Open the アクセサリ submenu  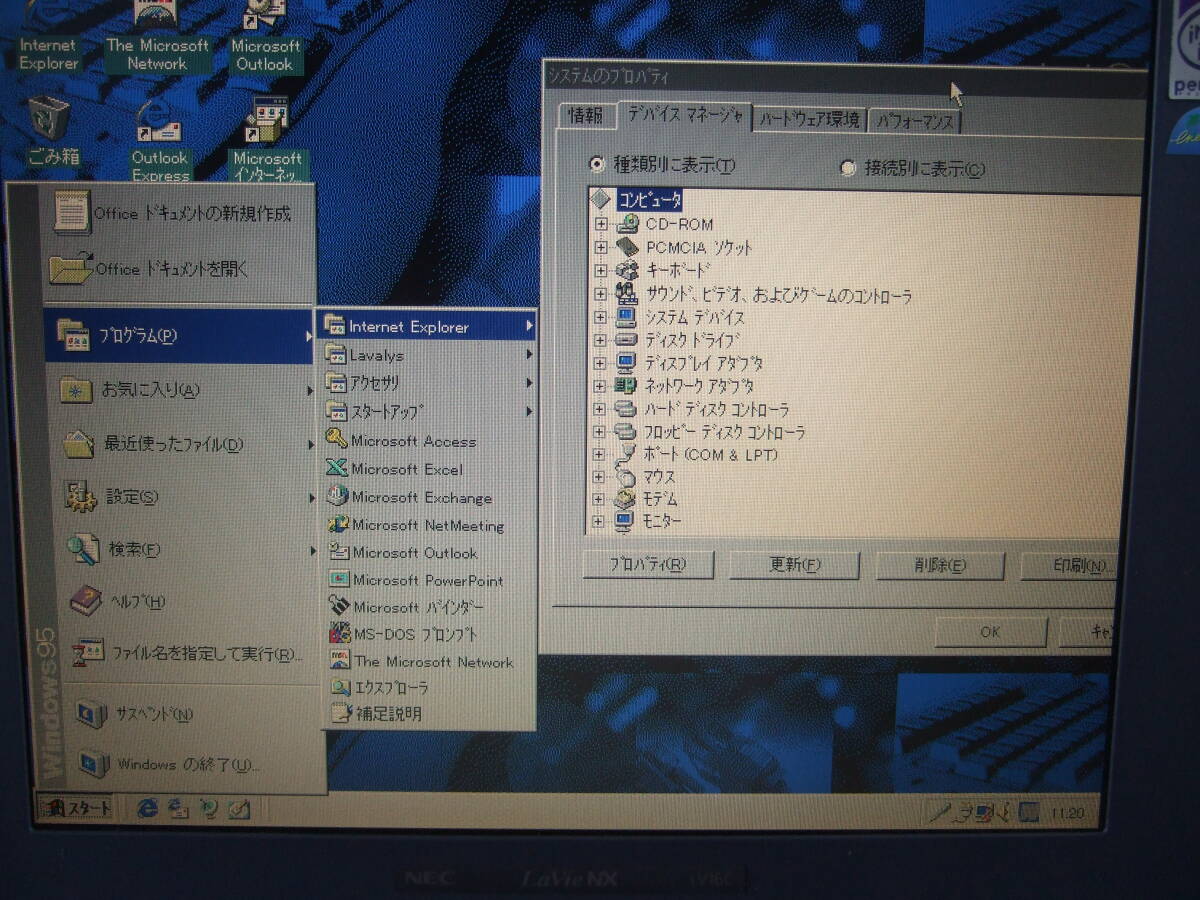[428, 383]
